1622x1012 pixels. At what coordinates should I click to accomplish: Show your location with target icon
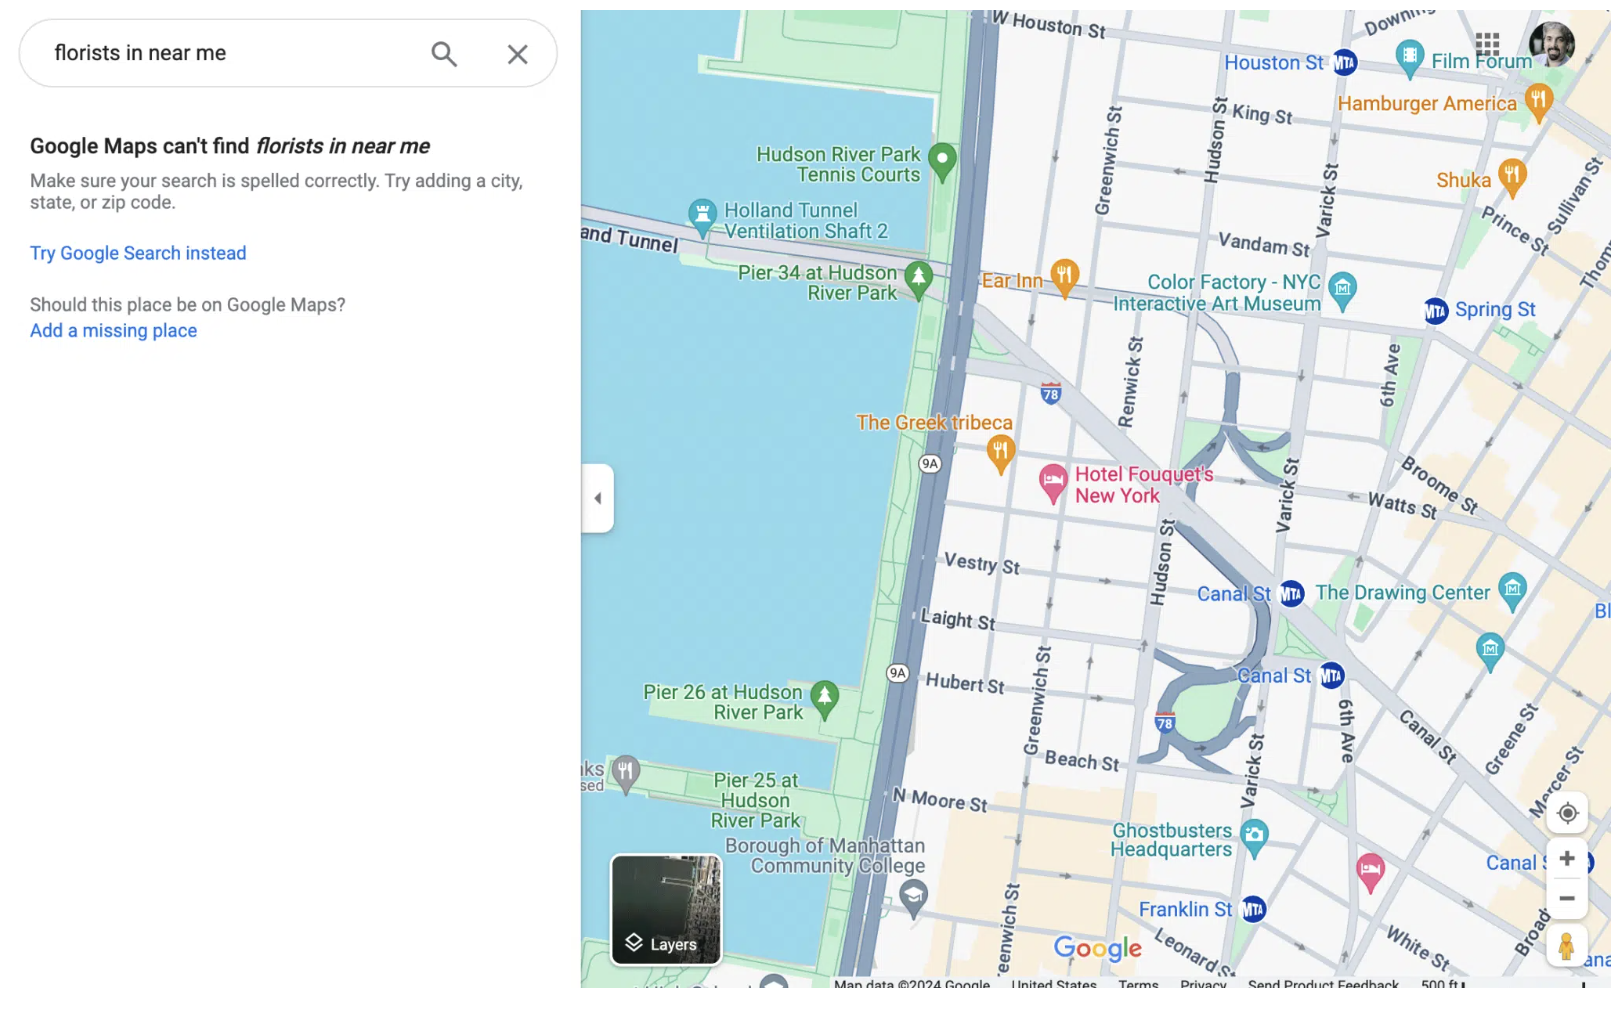1567,813
